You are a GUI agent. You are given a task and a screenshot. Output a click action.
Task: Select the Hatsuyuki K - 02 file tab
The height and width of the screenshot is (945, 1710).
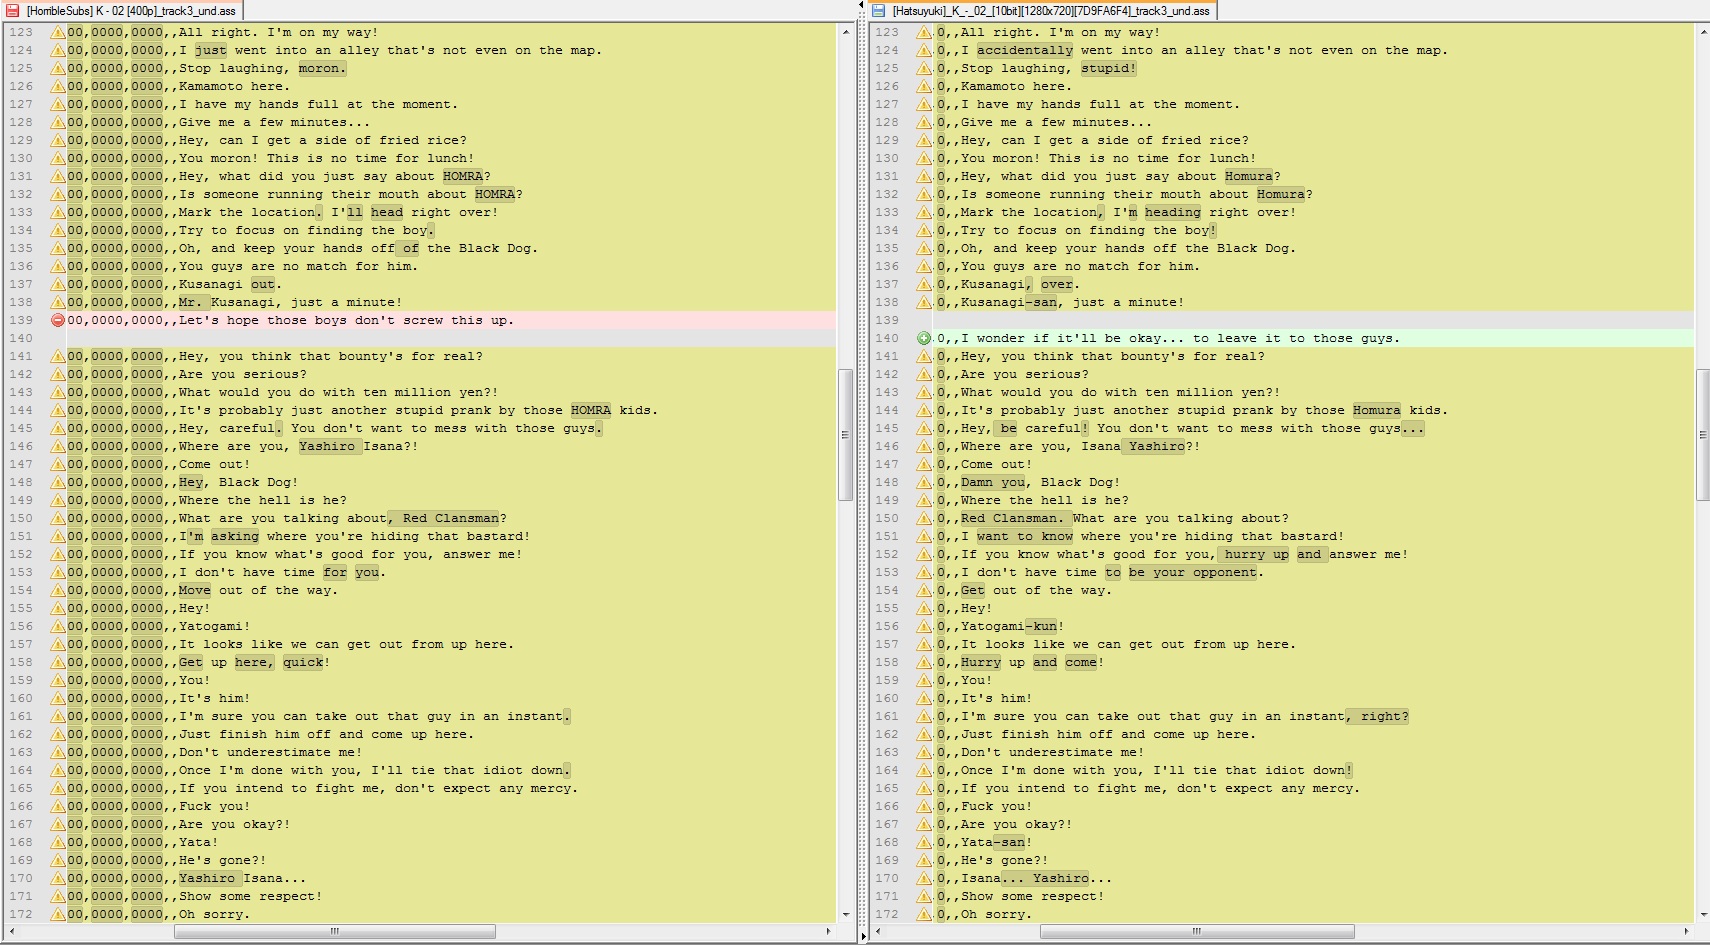(x=1041, y=11)
